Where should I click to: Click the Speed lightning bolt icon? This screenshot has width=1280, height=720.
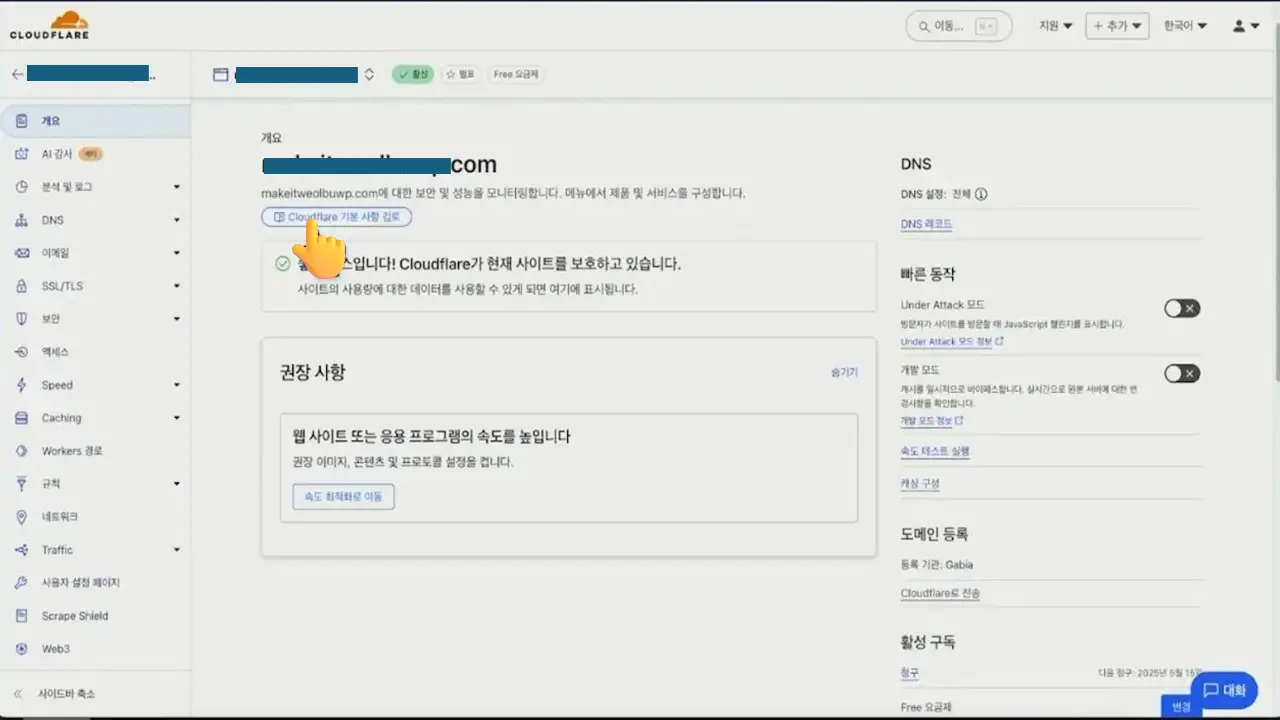(x=21, y=385)
